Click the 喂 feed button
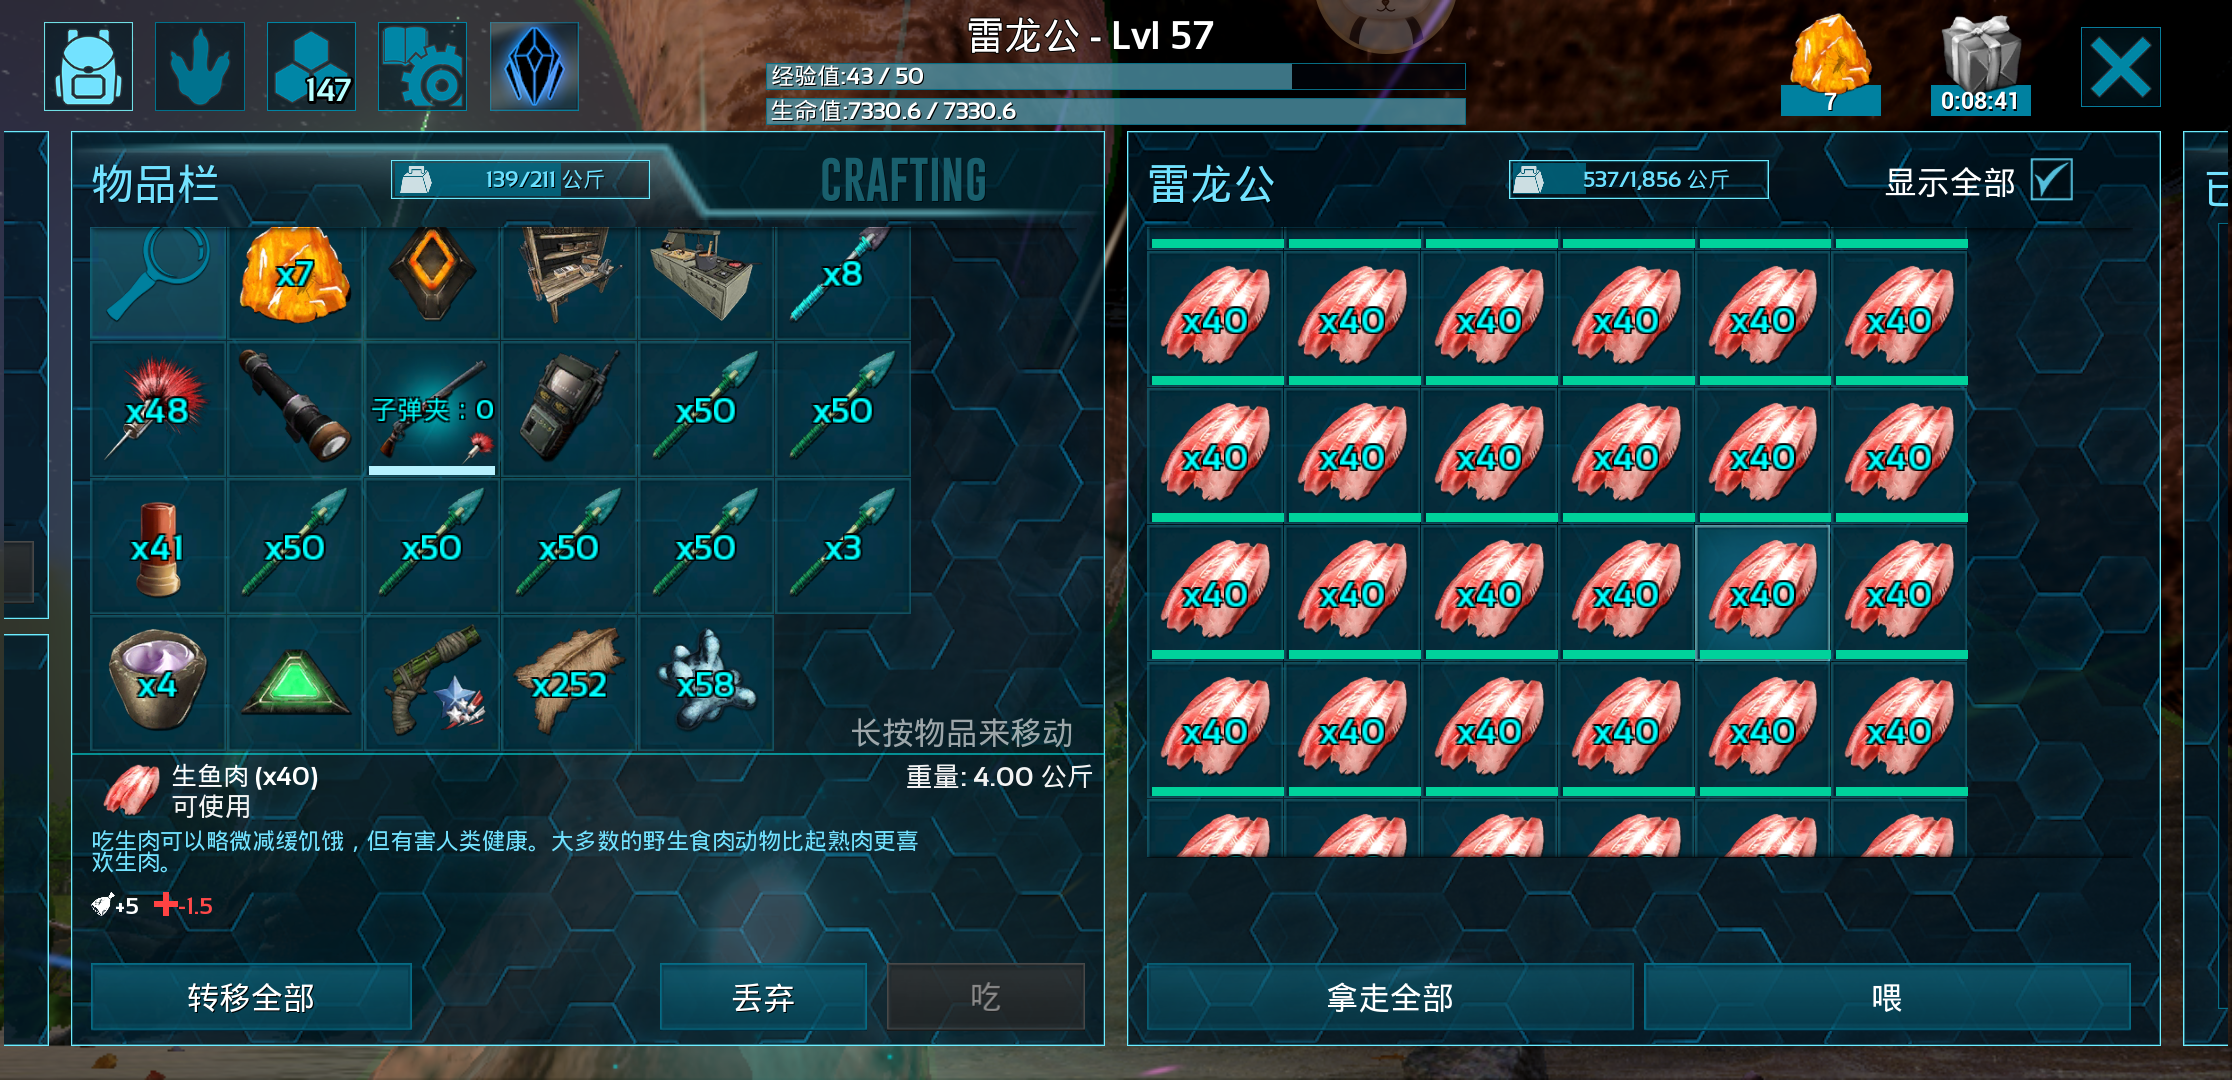 coord(1887,996)
